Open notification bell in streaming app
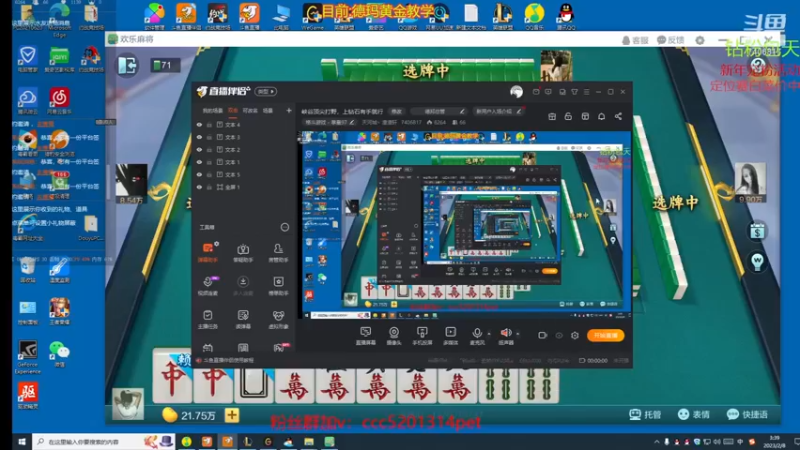 click(x=602, y=116)
